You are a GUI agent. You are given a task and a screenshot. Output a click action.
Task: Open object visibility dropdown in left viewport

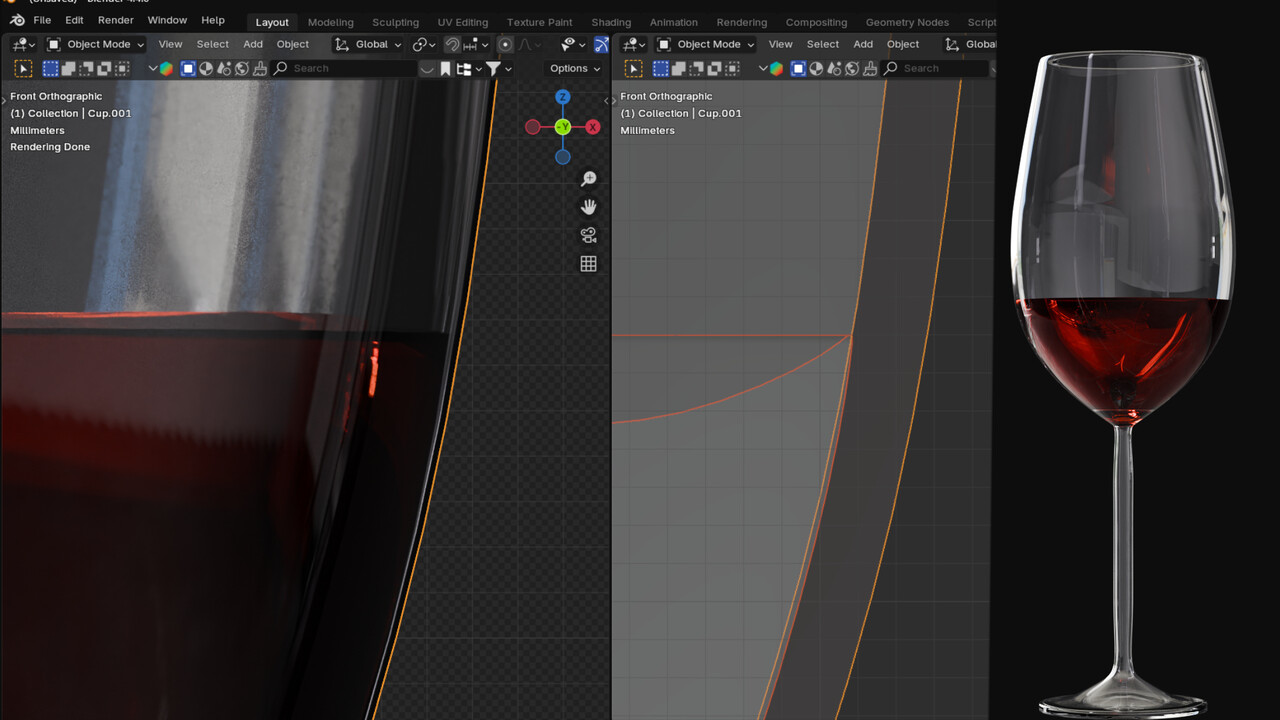573,44
